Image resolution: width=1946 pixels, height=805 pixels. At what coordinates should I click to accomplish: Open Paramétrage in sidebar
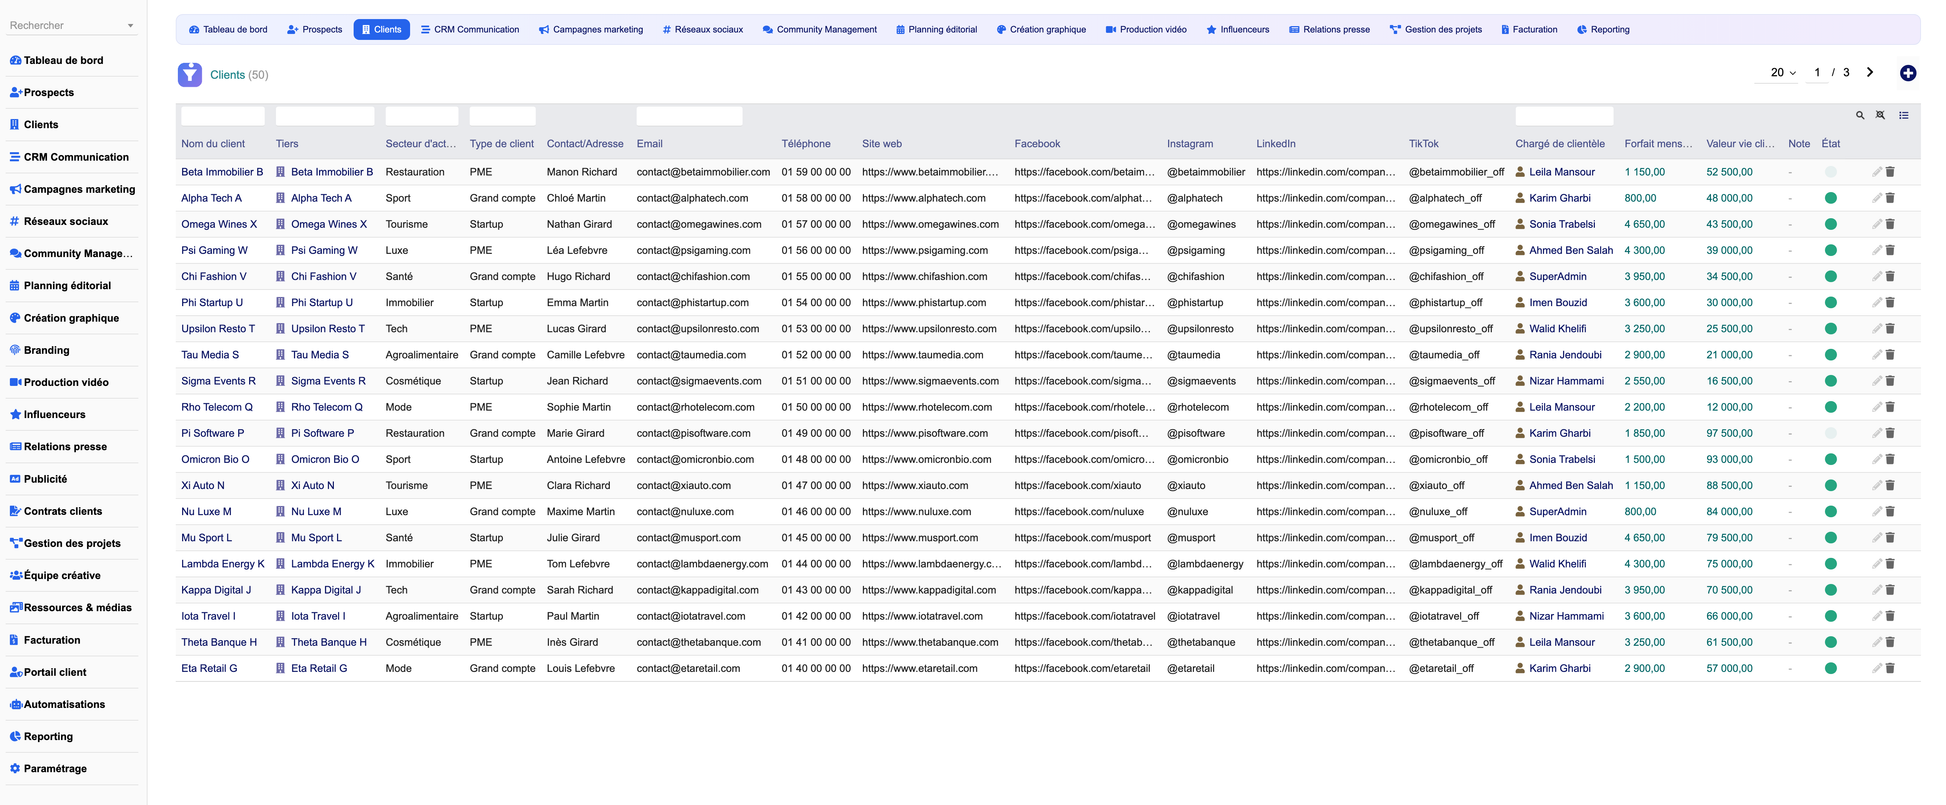coord(55,768)
